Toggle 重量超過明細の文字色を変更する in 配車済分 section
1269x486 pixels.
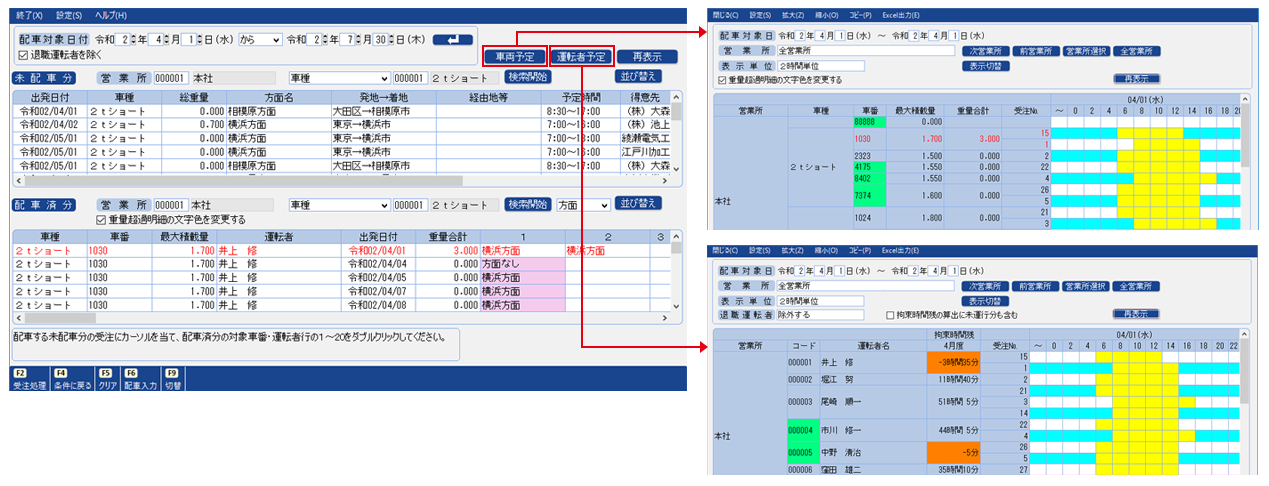101,219
